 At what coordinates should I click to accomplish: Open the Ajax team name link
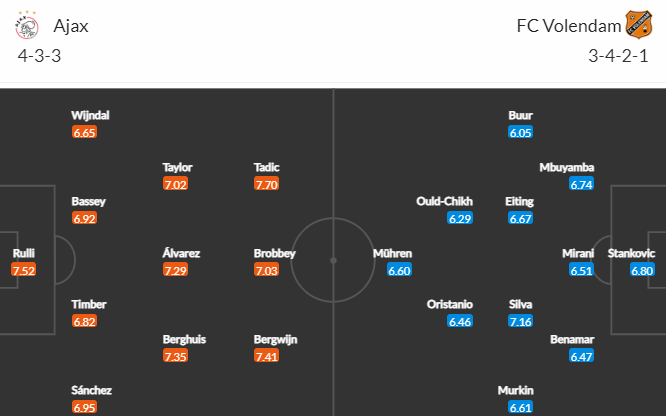(71, 26)
